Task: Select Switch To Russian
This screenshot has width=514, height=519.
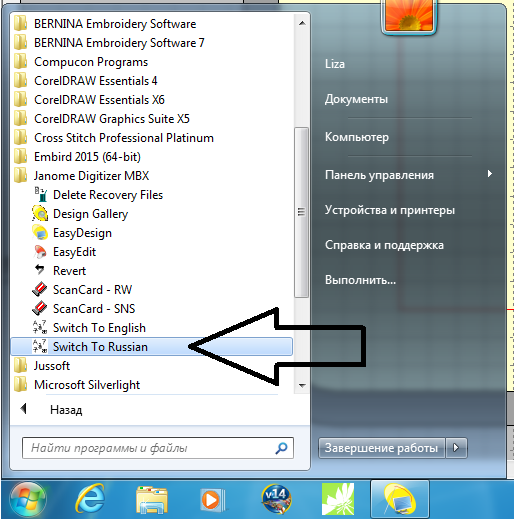Action: pos(152,347)
